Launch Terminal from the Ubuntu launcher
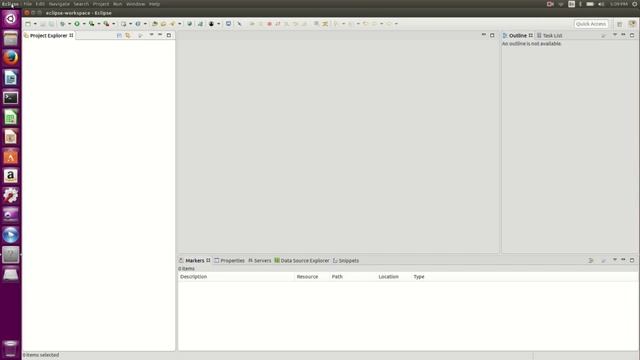This screenshot has height=360, width=640. (11, 98)
